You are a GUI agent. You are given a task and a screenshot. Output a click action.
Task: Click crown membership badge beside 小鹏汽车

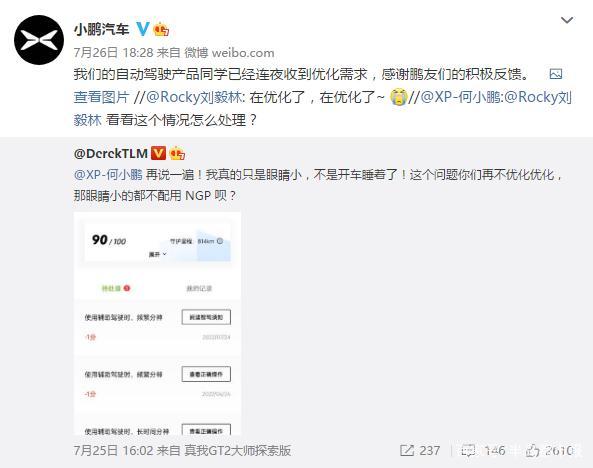pos(161,29)
